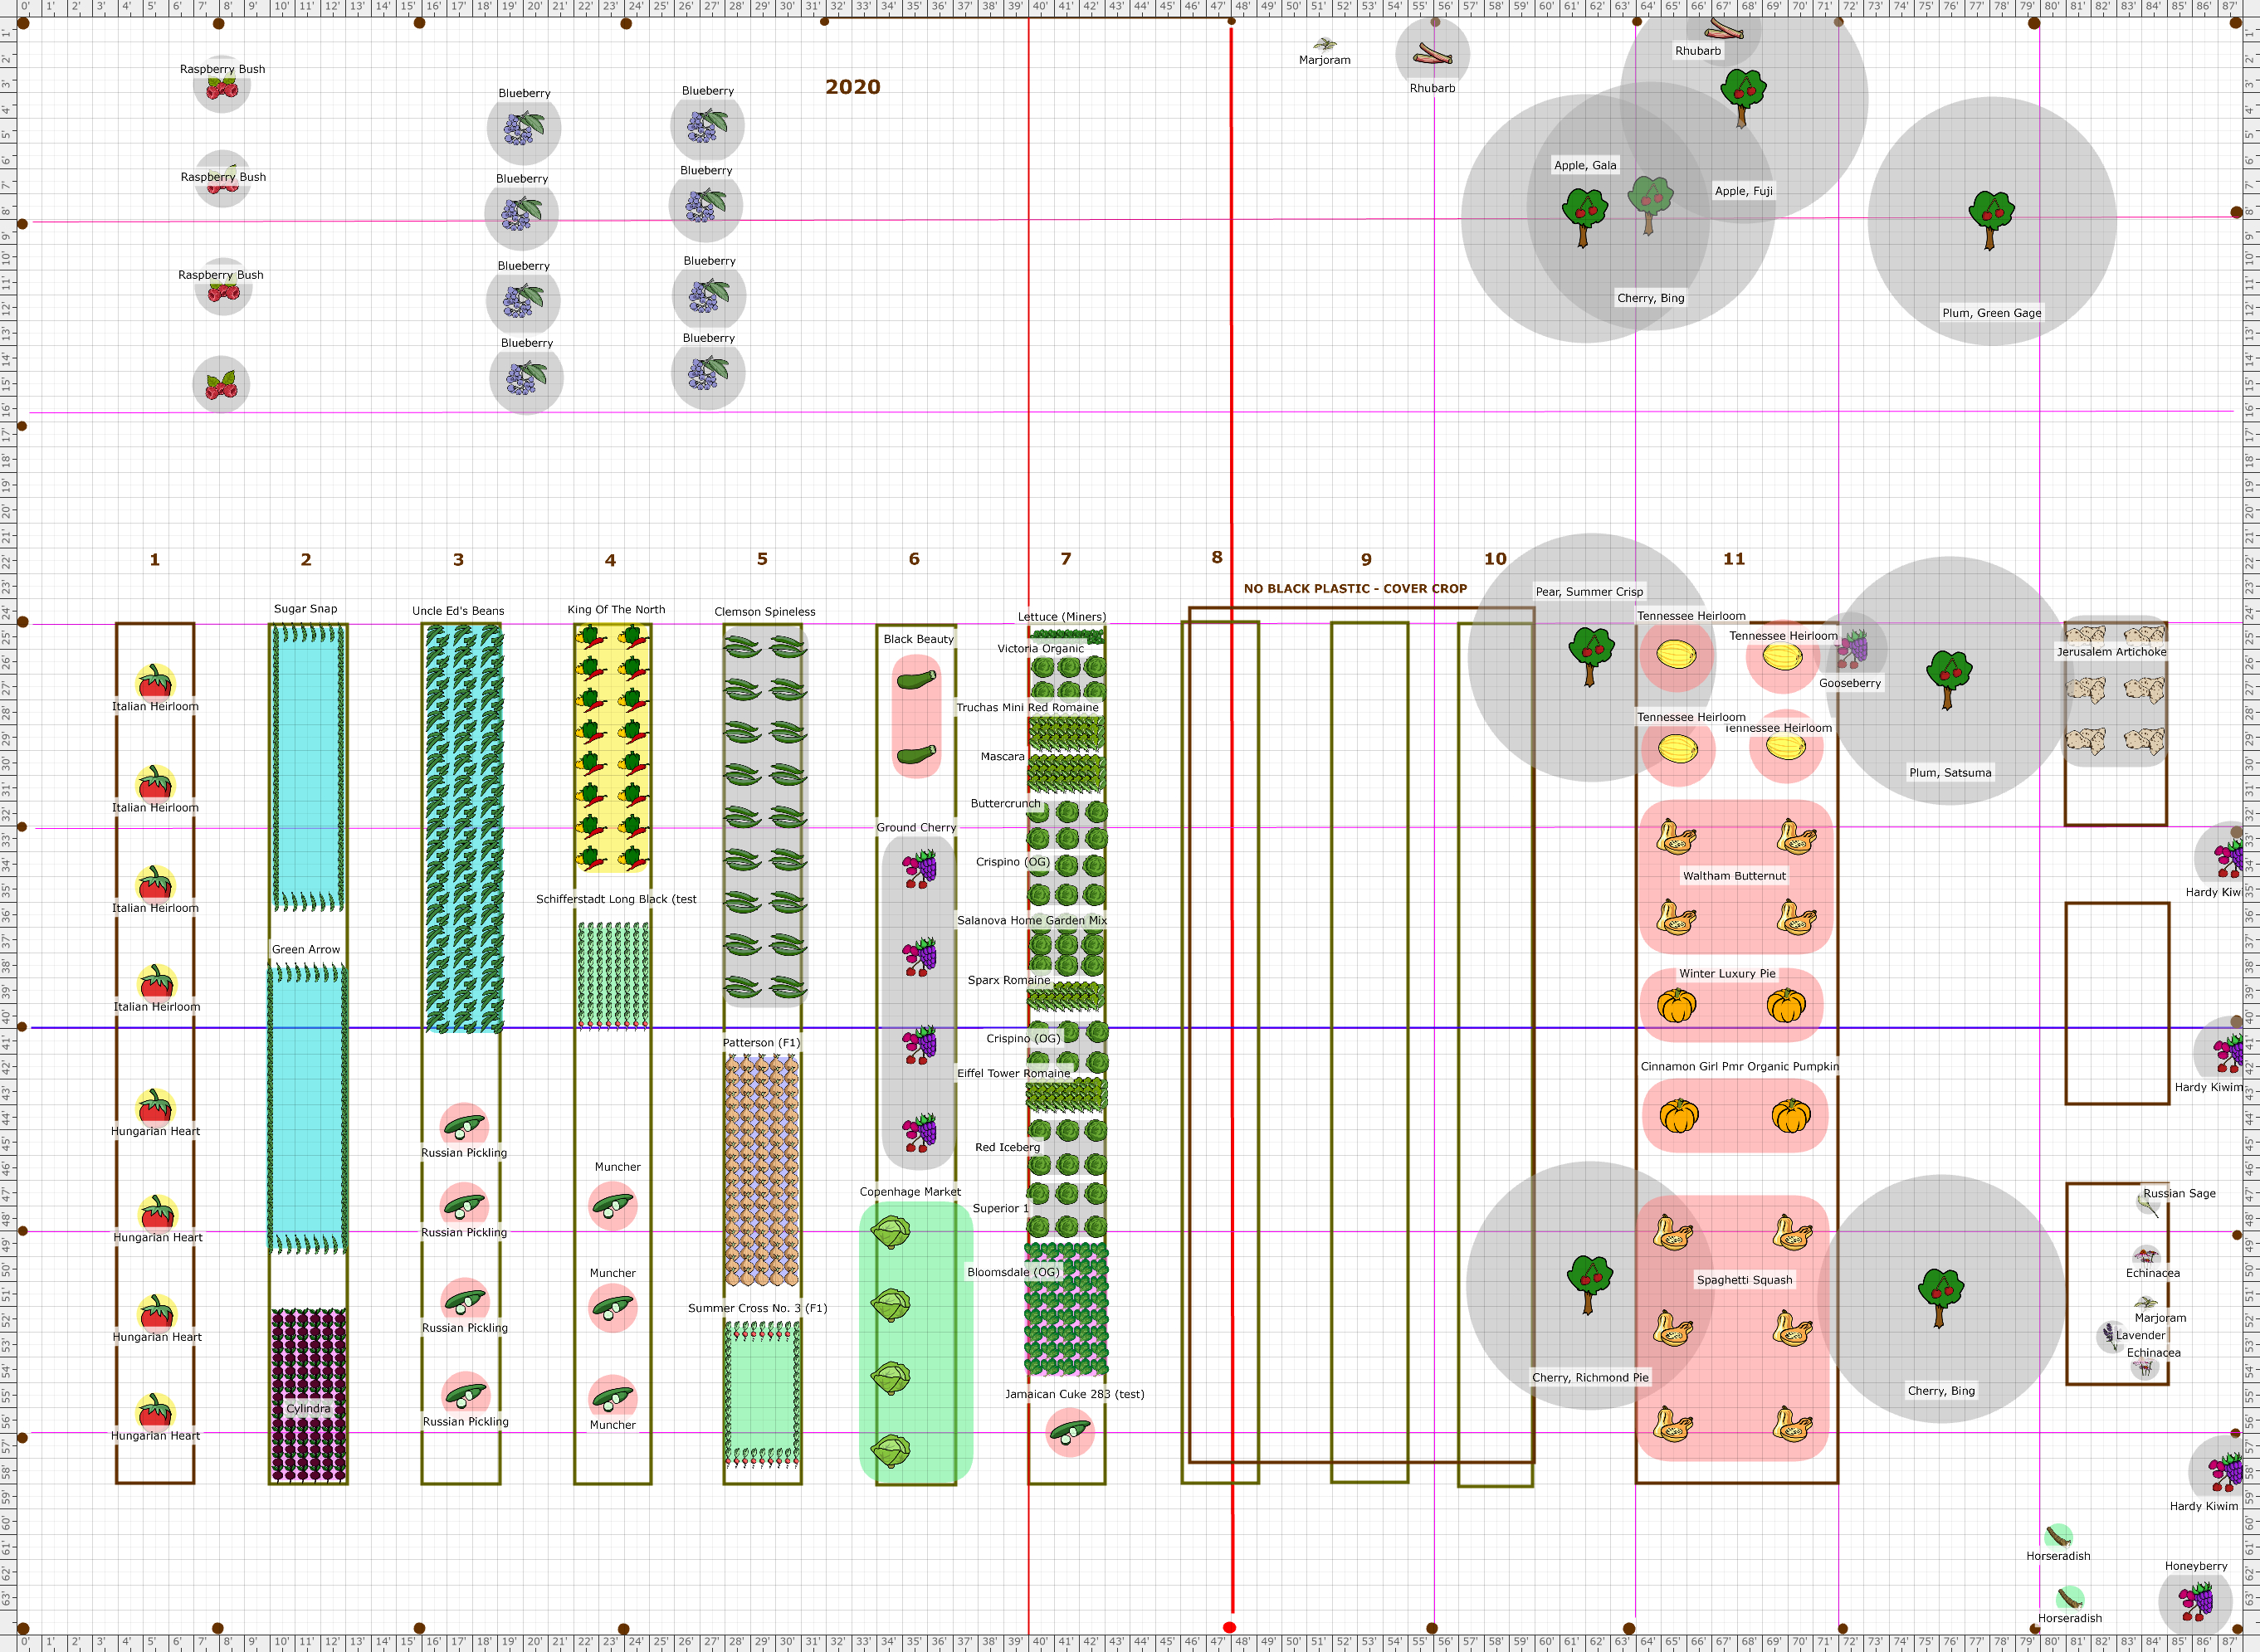Select the Sugar Snap pea planting block

pos(309,768)
